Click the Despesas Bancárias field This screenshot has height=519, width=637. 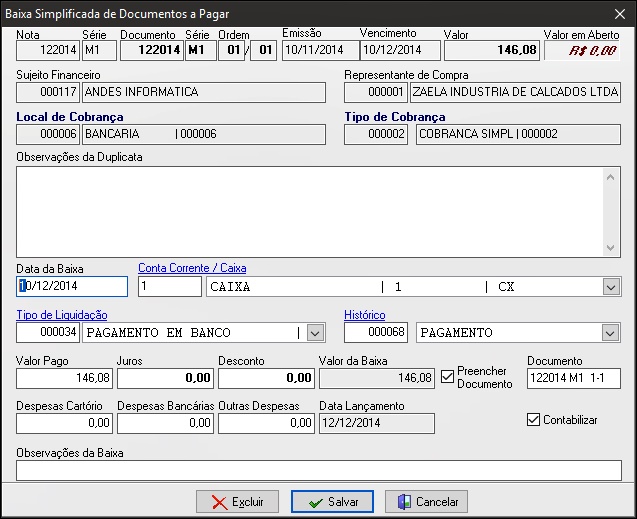click(165, 424)
